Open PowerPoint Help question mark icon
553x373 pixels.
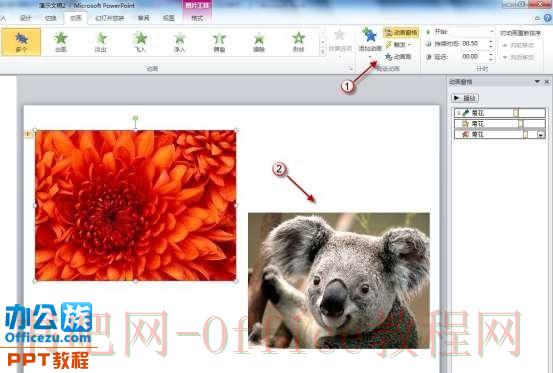pyautogui.click(x=548, y=18)
